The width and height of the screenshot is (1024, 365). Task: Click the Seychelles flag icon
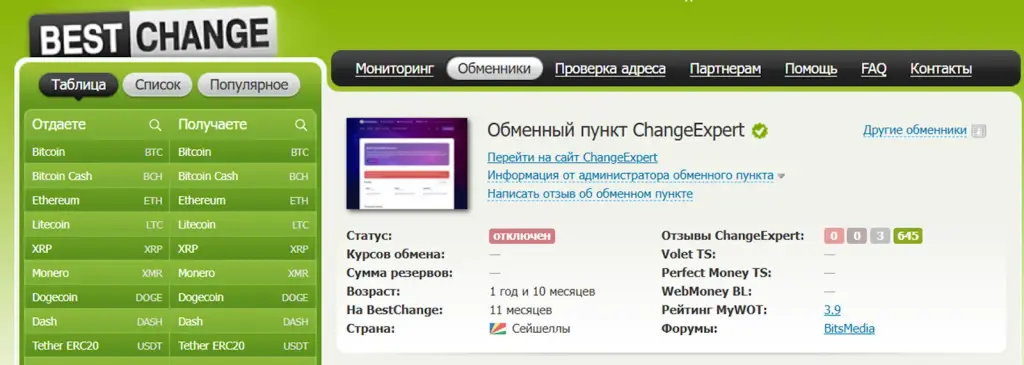[x=498, y=328]
